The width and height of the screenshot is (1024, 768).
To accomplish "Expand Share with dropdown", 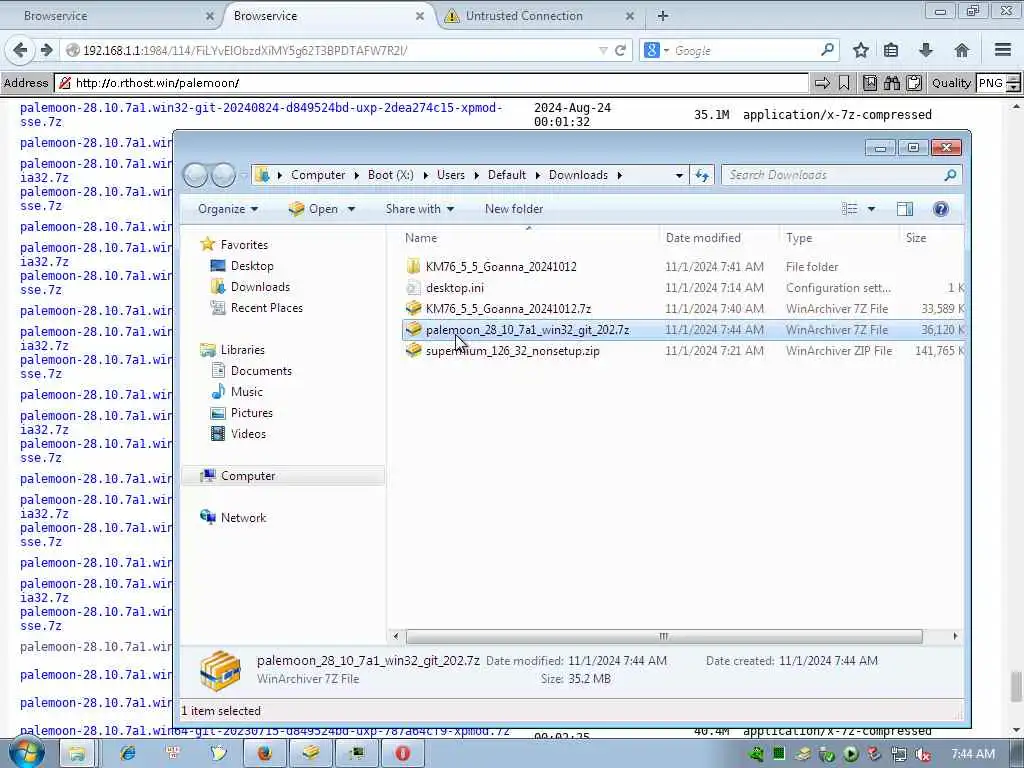I will (419, 209).
